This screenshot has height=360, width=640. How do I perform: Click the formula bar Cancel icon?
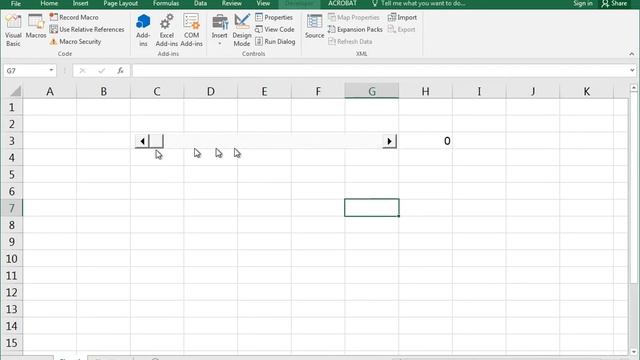pyautogui.click(x=82, y=71)
